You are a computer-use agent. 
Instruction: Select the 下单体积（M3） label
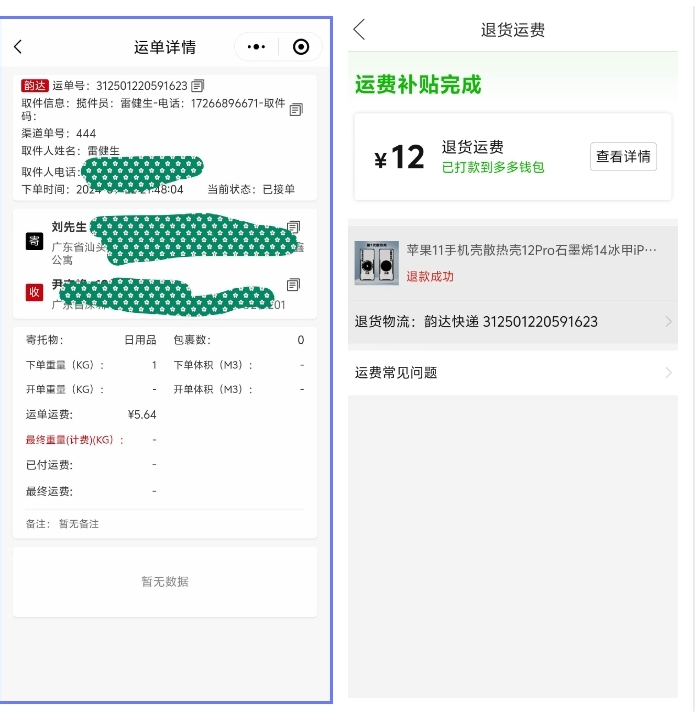click(213, 365)
